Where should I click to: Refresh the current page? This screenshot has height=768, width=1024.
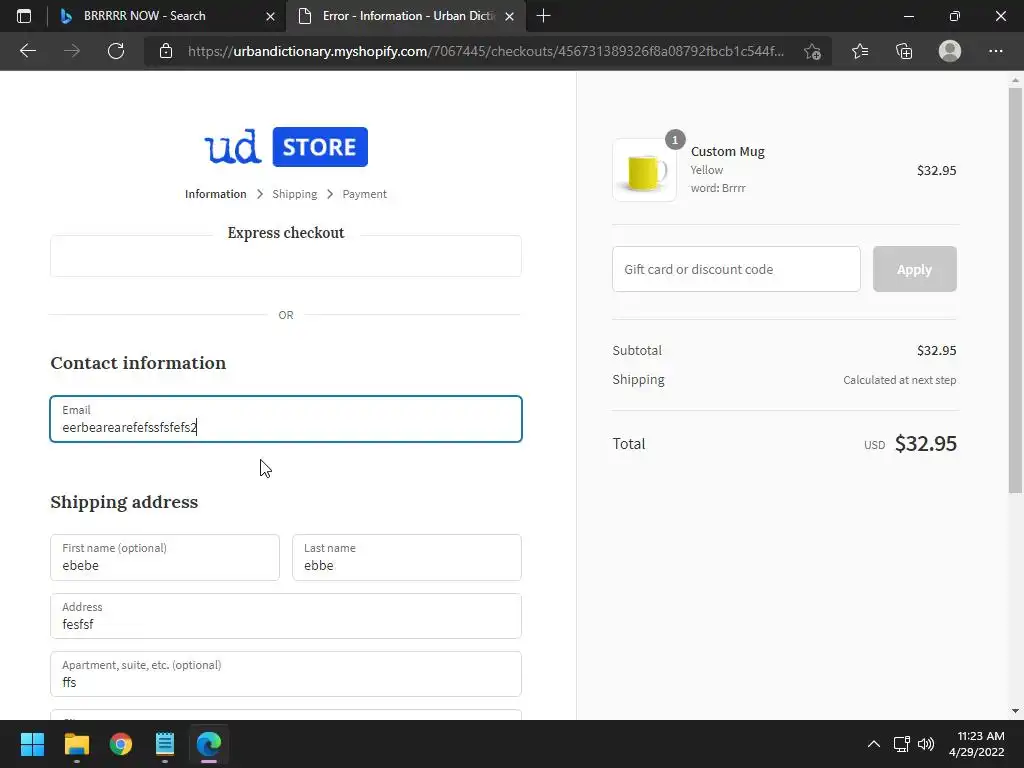(116, 51)
